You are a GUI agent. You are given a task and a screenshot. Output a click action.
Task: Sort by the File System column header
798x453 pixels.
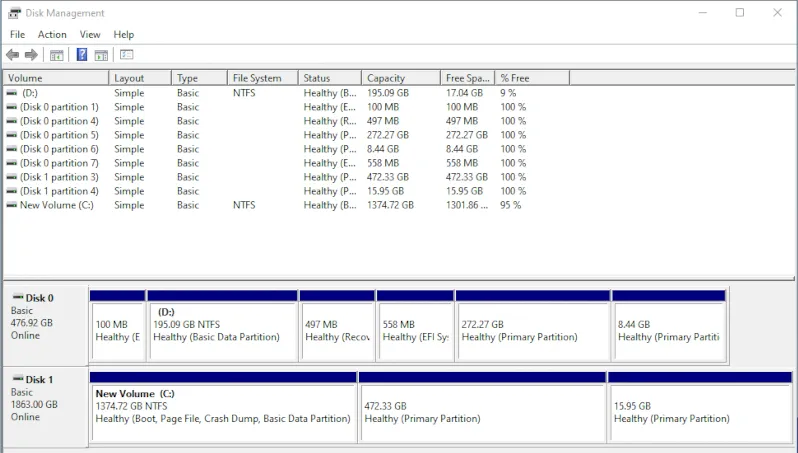(263, 78)
